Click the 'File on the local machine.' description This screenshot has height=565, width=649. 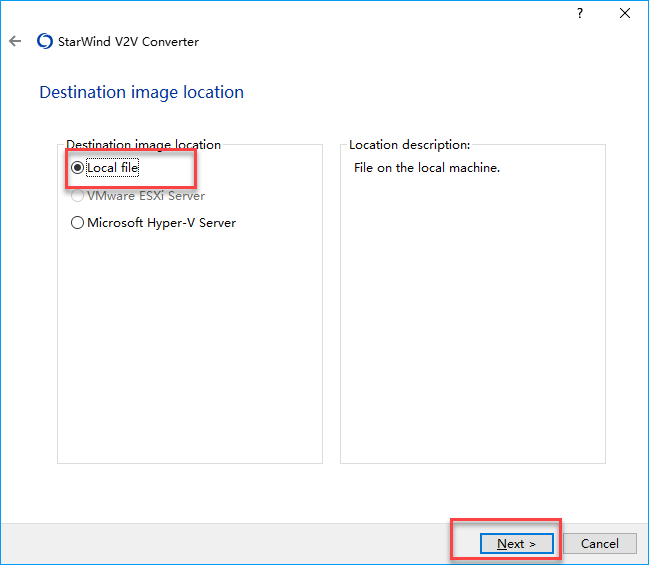[427, 168]
